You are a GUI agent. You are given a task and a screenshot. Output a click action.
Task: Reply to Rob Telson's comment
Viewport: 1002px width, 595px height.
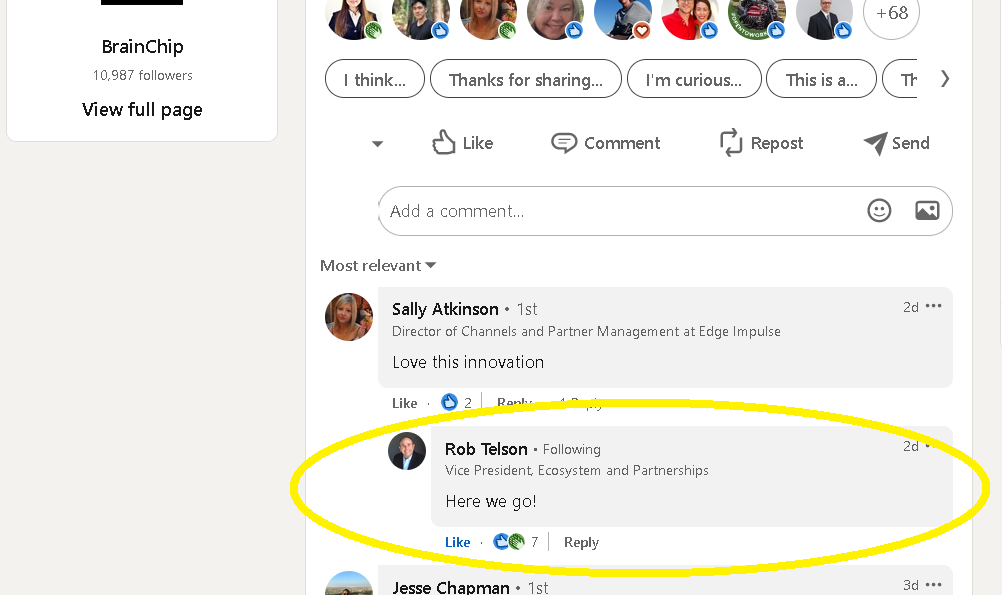pos(582,542)
